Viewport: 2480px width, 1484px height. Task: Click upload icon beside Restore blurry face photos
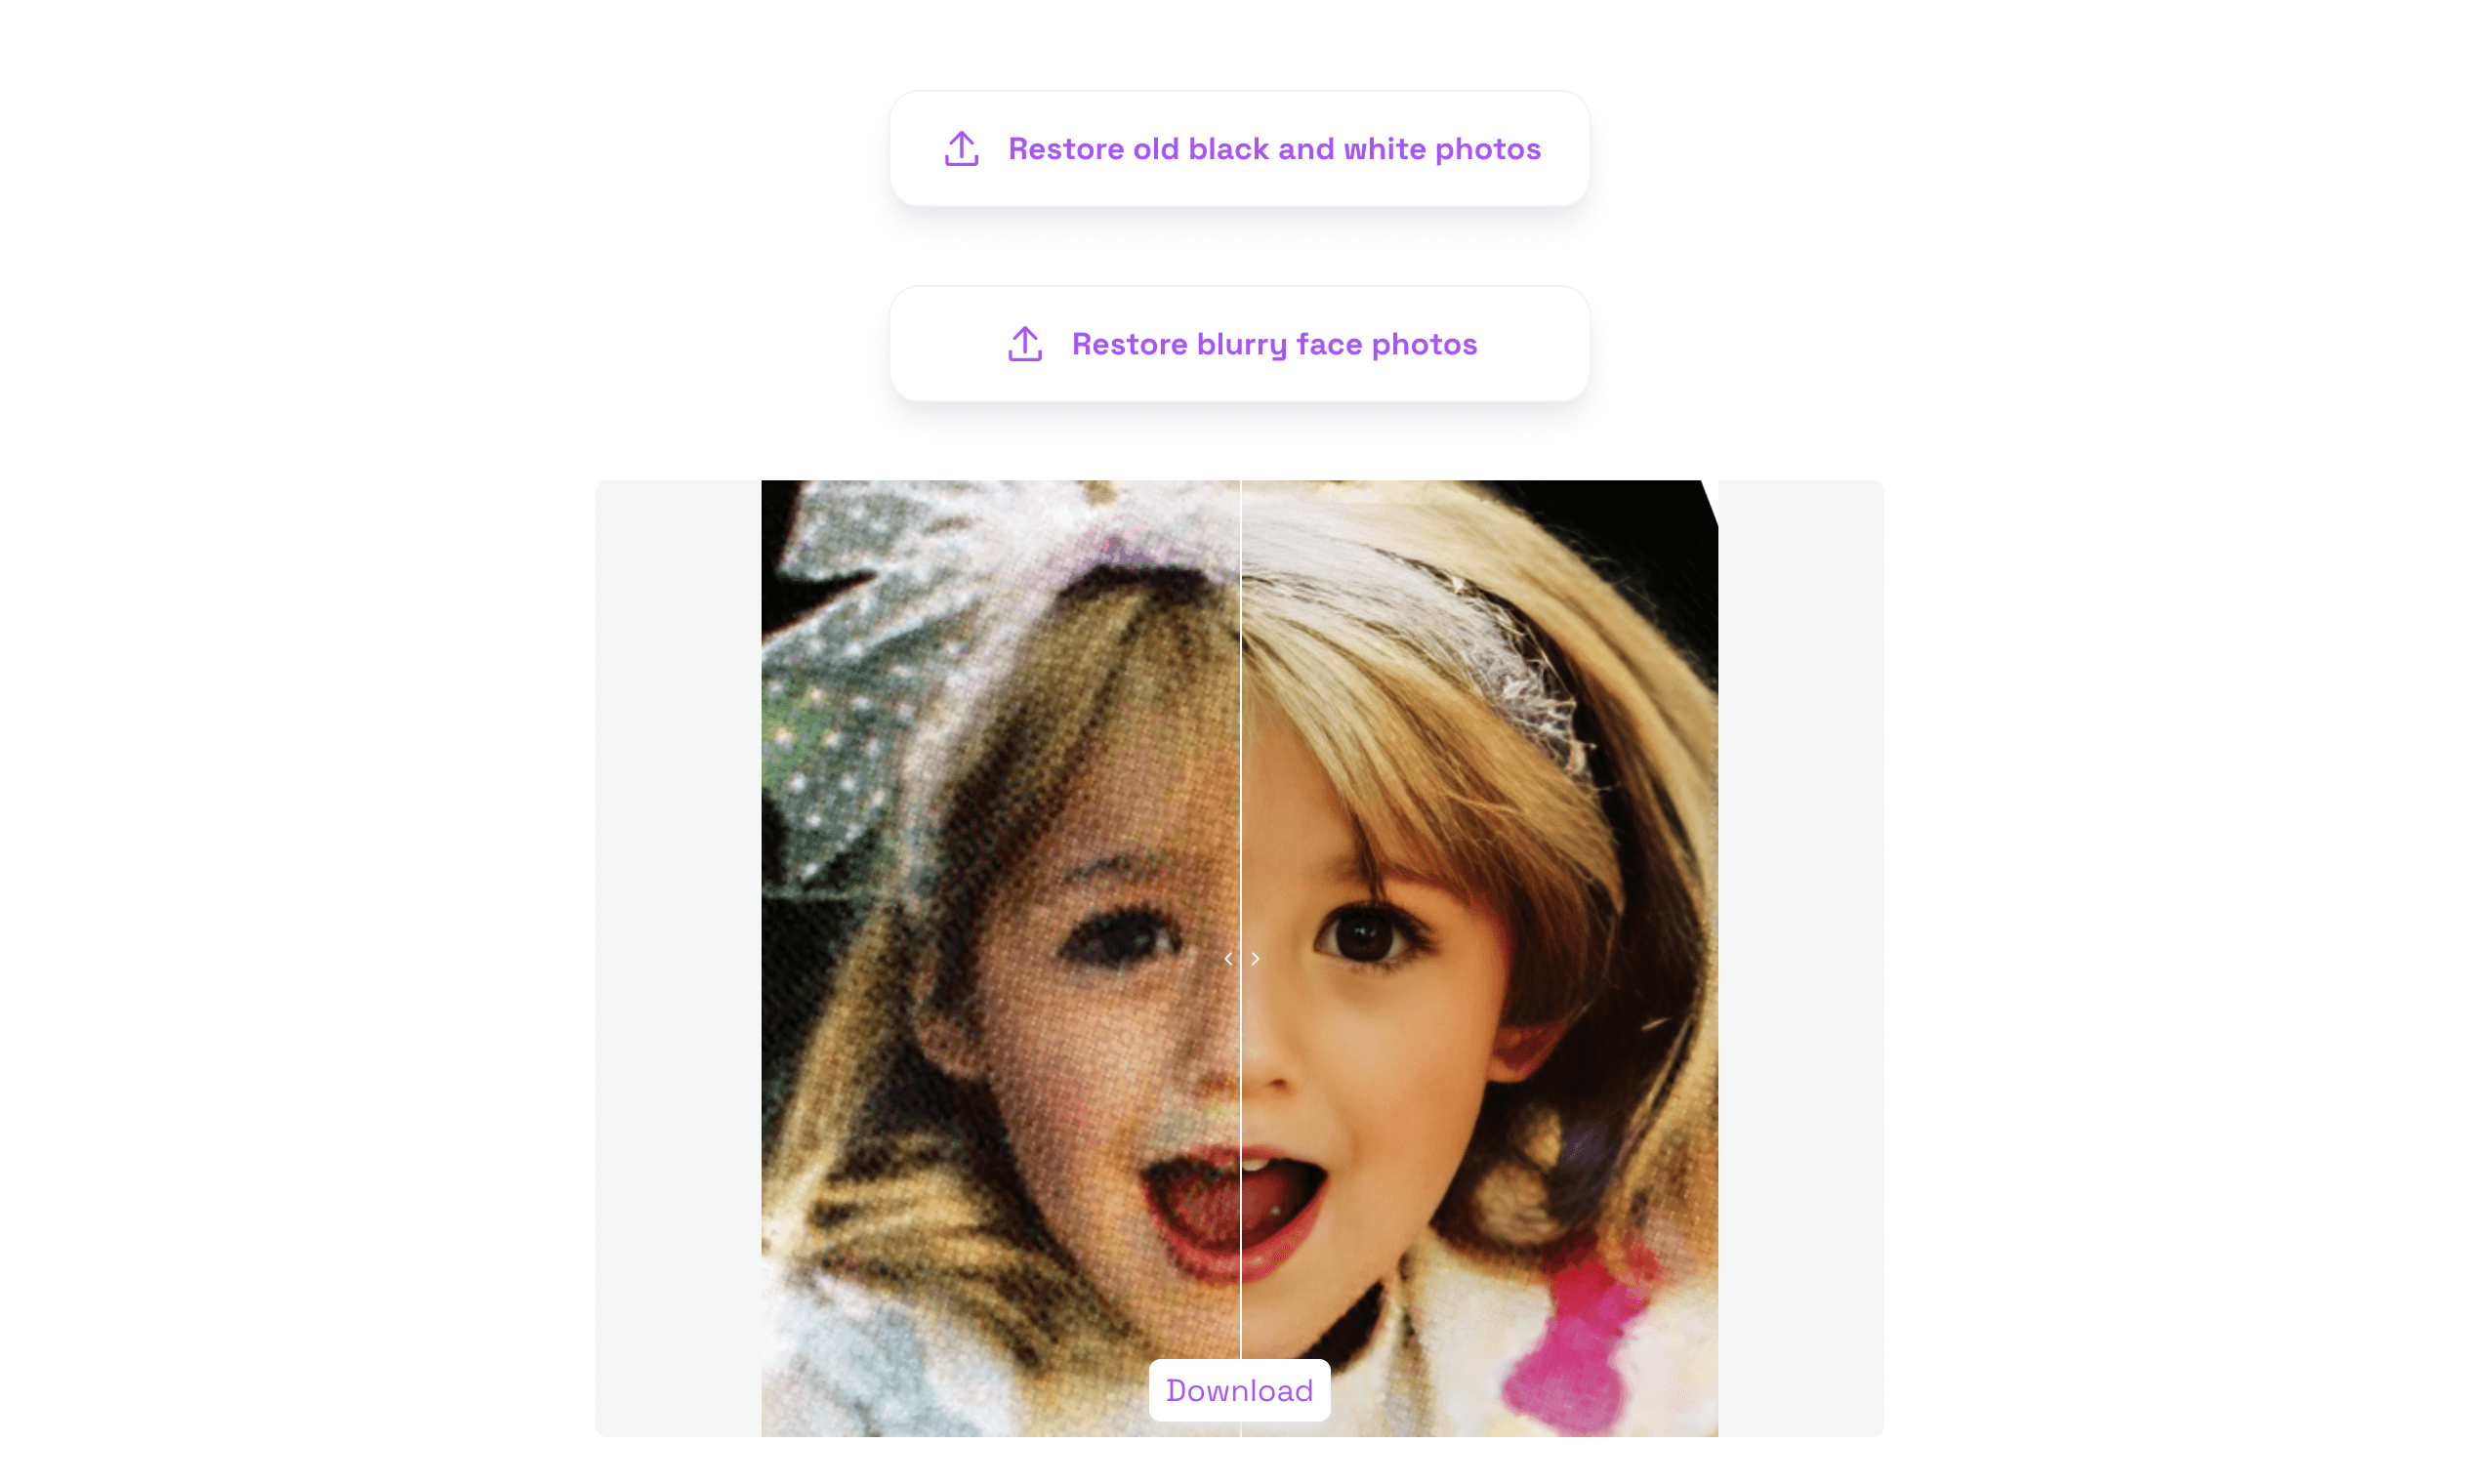pyautogui.click(x=1025, y=343)
